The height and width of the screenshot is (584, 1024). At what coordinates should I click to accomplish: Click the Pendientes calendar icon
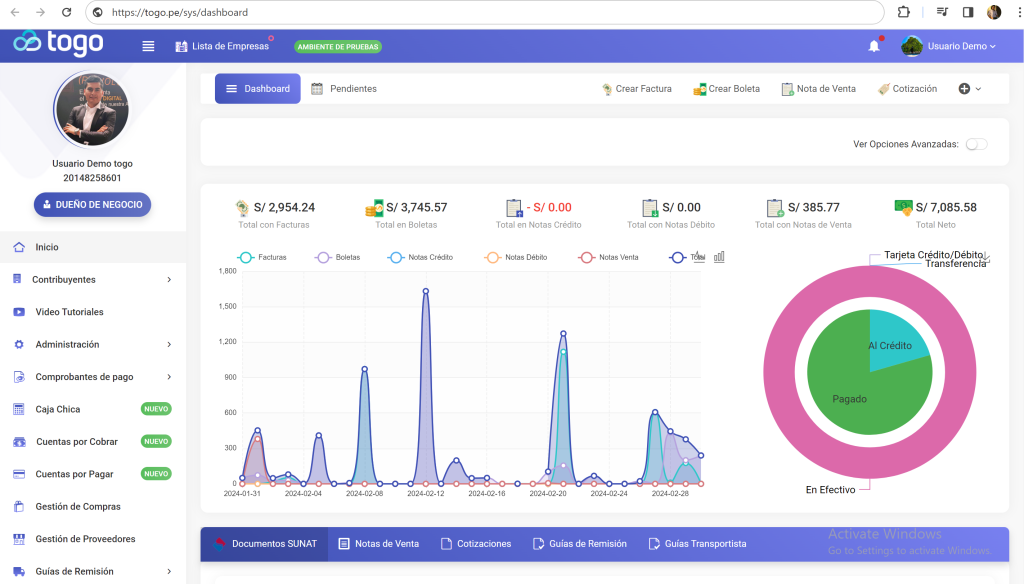tap(317, 89)
